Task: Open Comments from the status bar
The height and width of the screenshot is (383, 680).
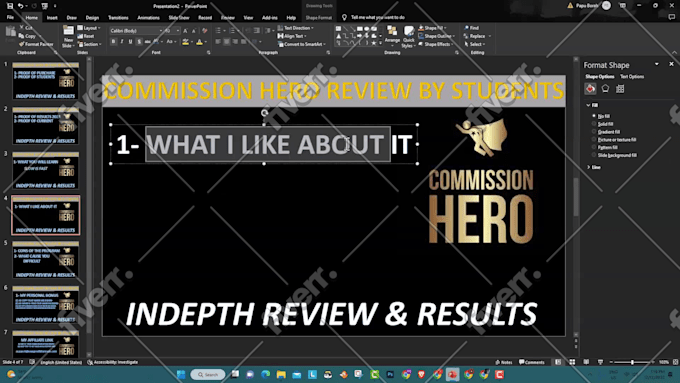Action: click(532, 362)
